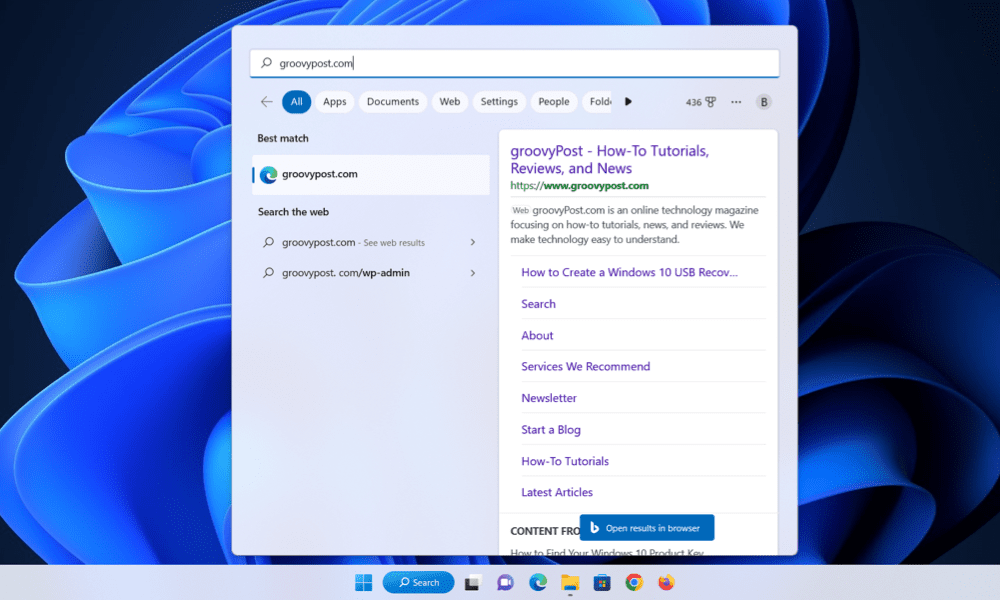Select the People filter tab
The height and width of the screenshot is (600, 1000).
[x=554, y=101]
